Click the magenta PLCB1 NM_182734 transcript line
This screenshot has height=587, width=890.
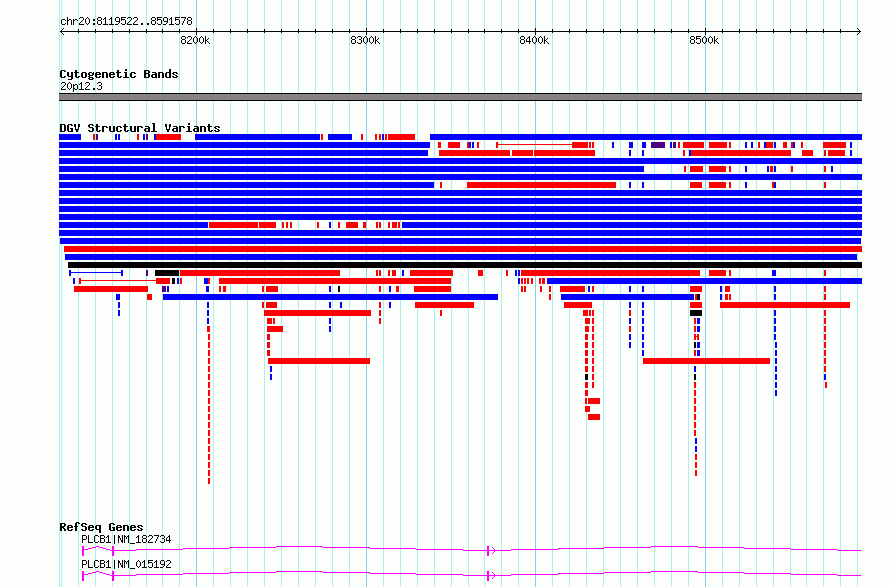pyautogui.click(x=472, y=550)
